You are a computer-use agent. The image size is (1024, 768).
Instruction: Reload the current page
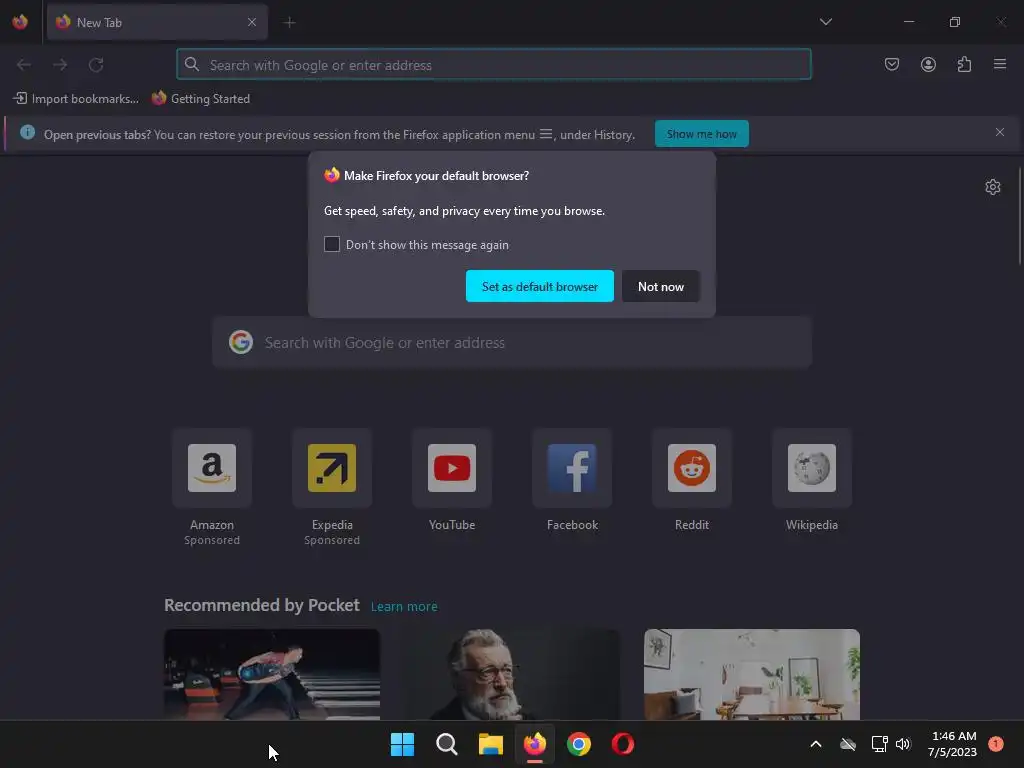(96, 65)
